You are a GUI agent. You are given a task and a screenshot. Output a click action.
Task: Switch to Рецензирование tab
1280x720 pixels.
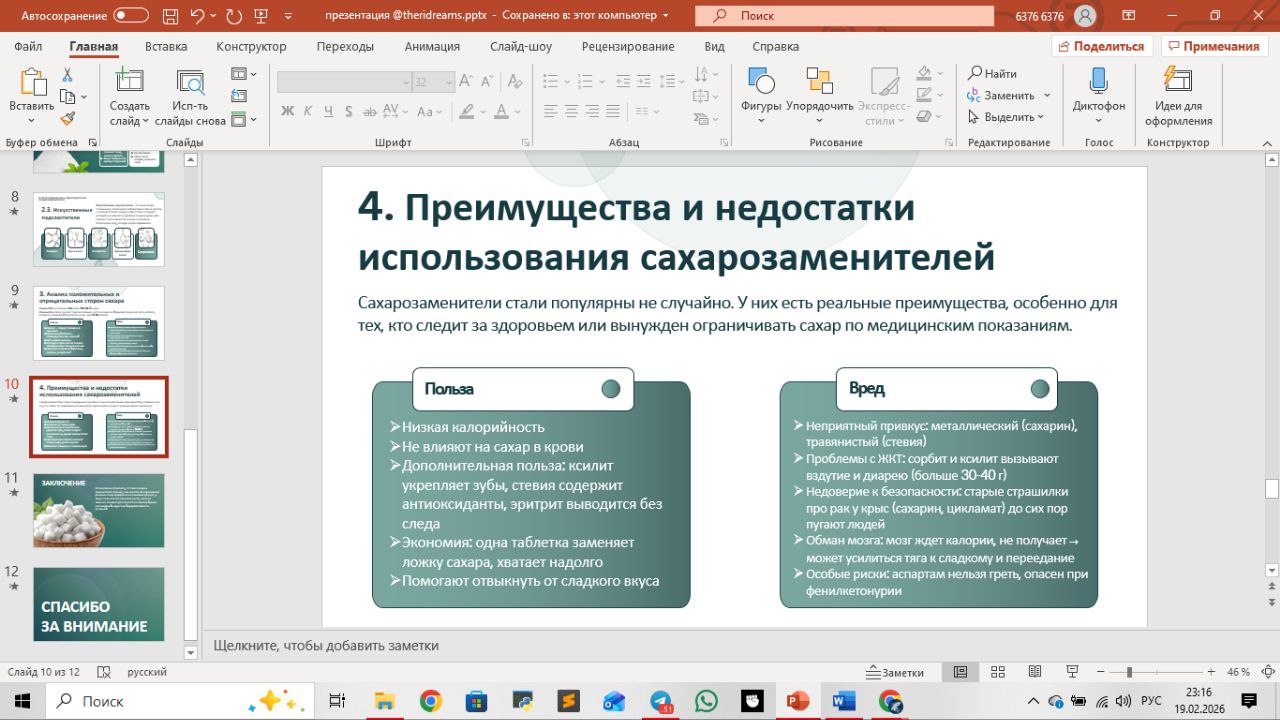[628, 47]
